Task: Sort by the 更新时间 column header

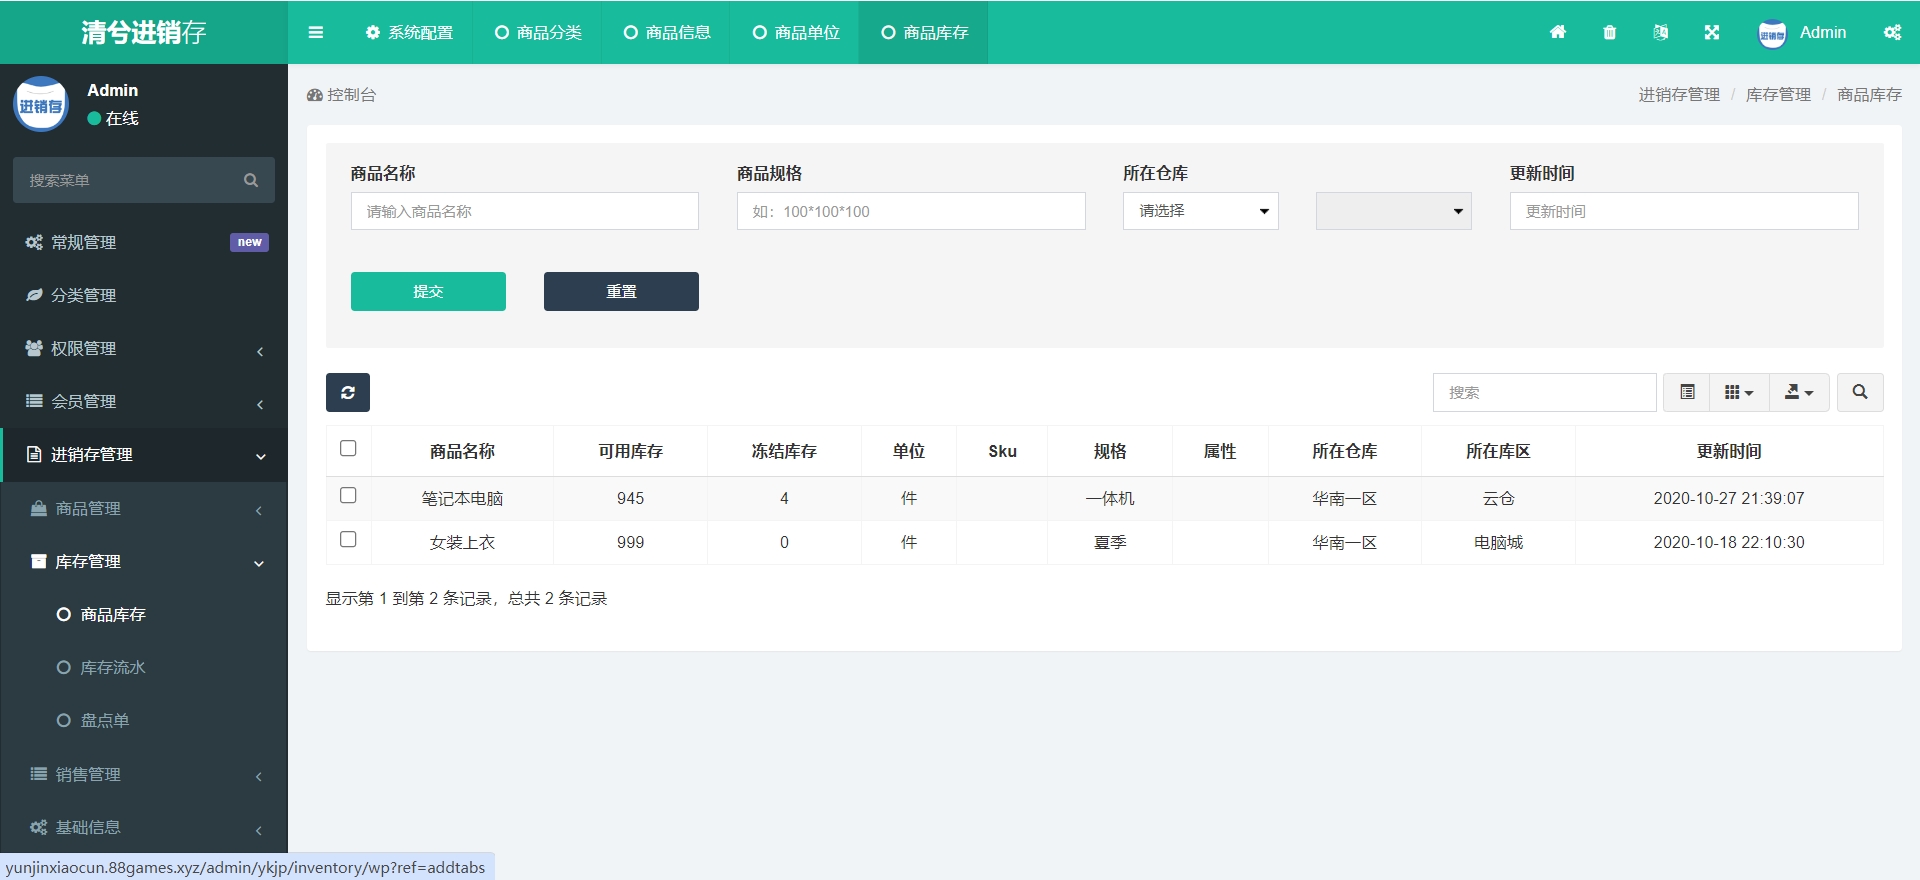Action: tap(1729, 451)
